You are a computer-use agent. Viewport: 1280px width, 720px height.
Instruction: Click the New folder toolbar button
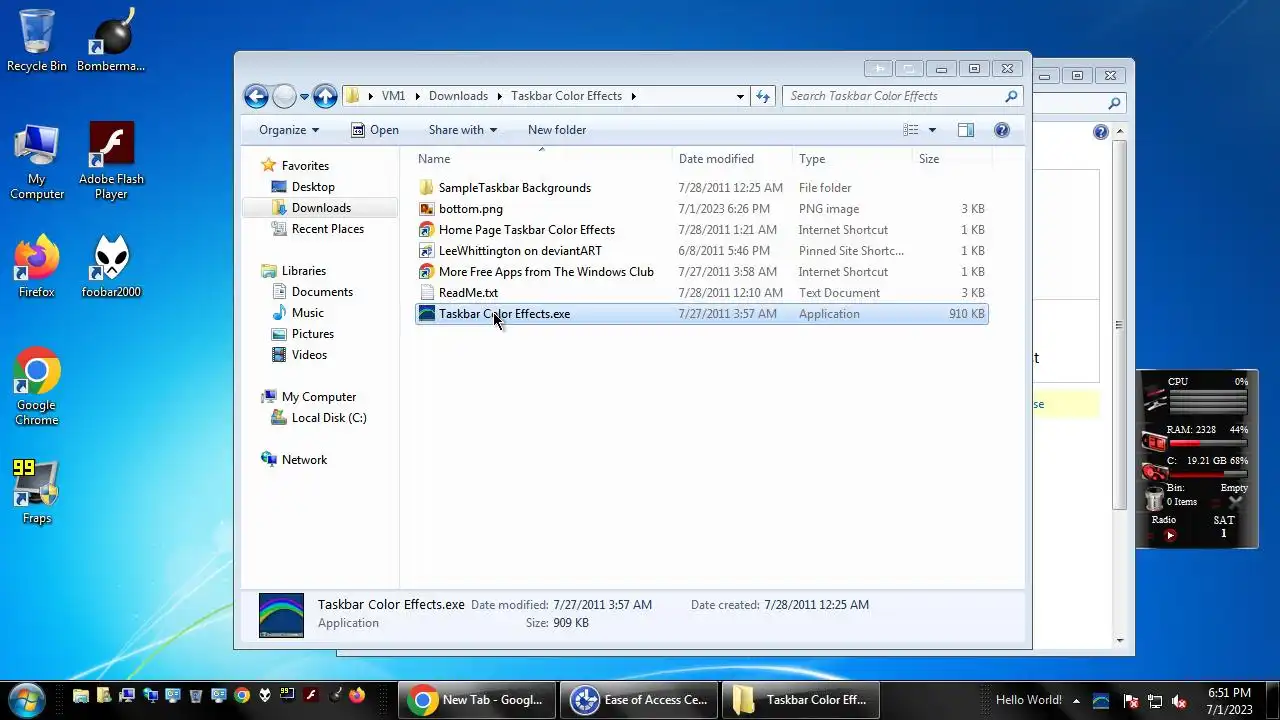point(557,130)
